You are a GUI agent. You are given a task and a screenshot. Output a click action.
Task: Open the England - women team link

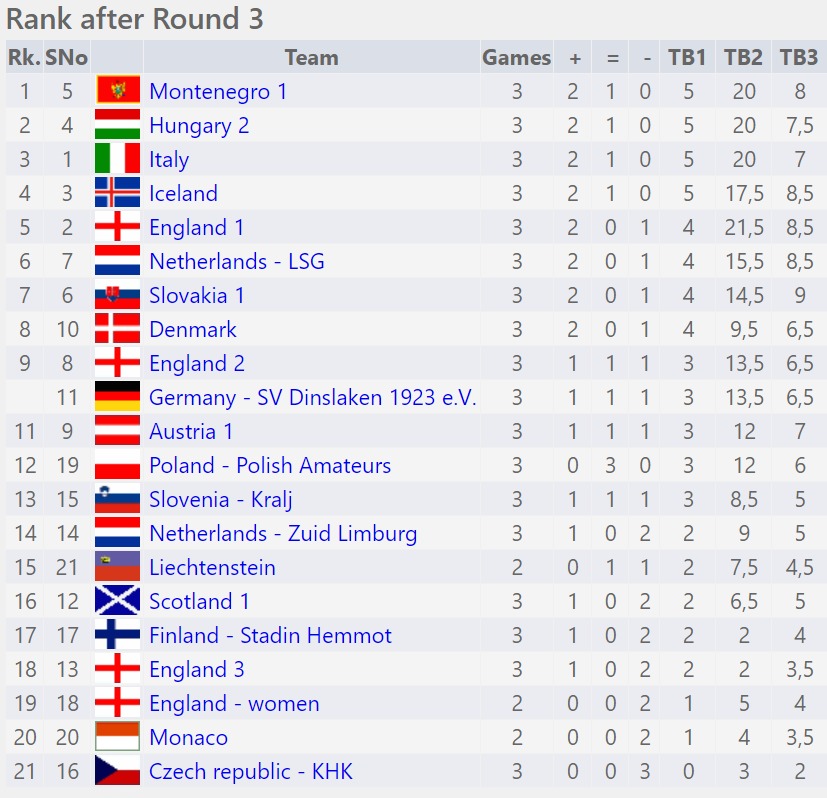234,704
